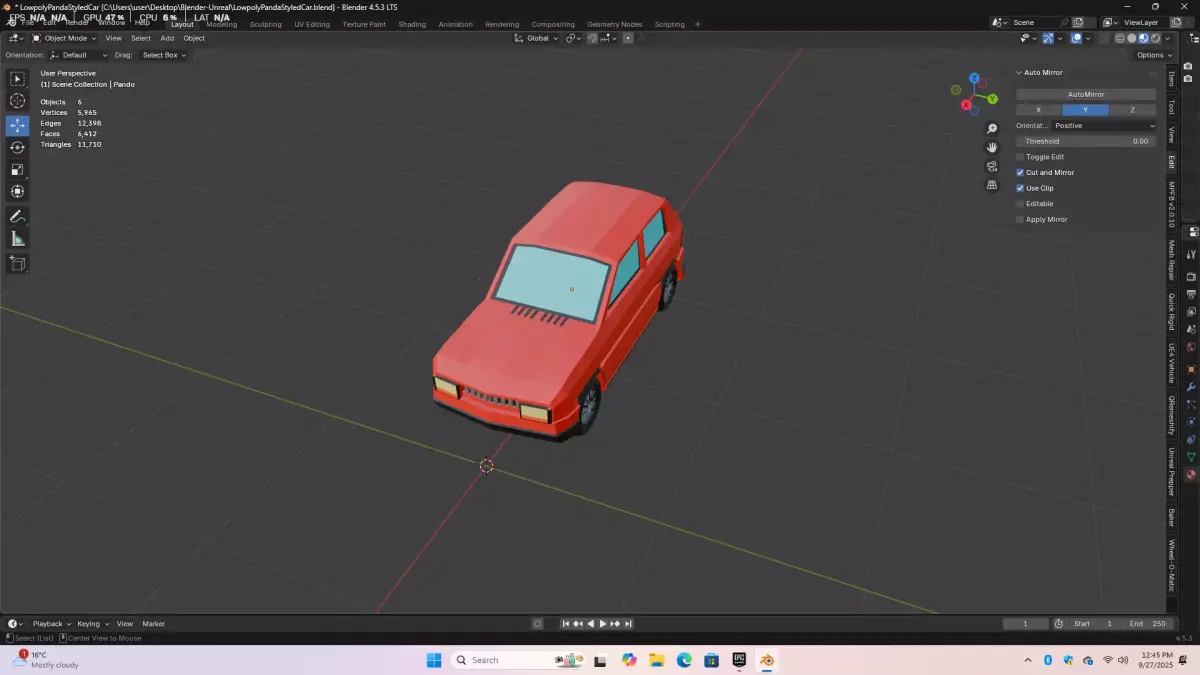Select the Transform tool
The image size is (1200, 675).
point(17,192)
